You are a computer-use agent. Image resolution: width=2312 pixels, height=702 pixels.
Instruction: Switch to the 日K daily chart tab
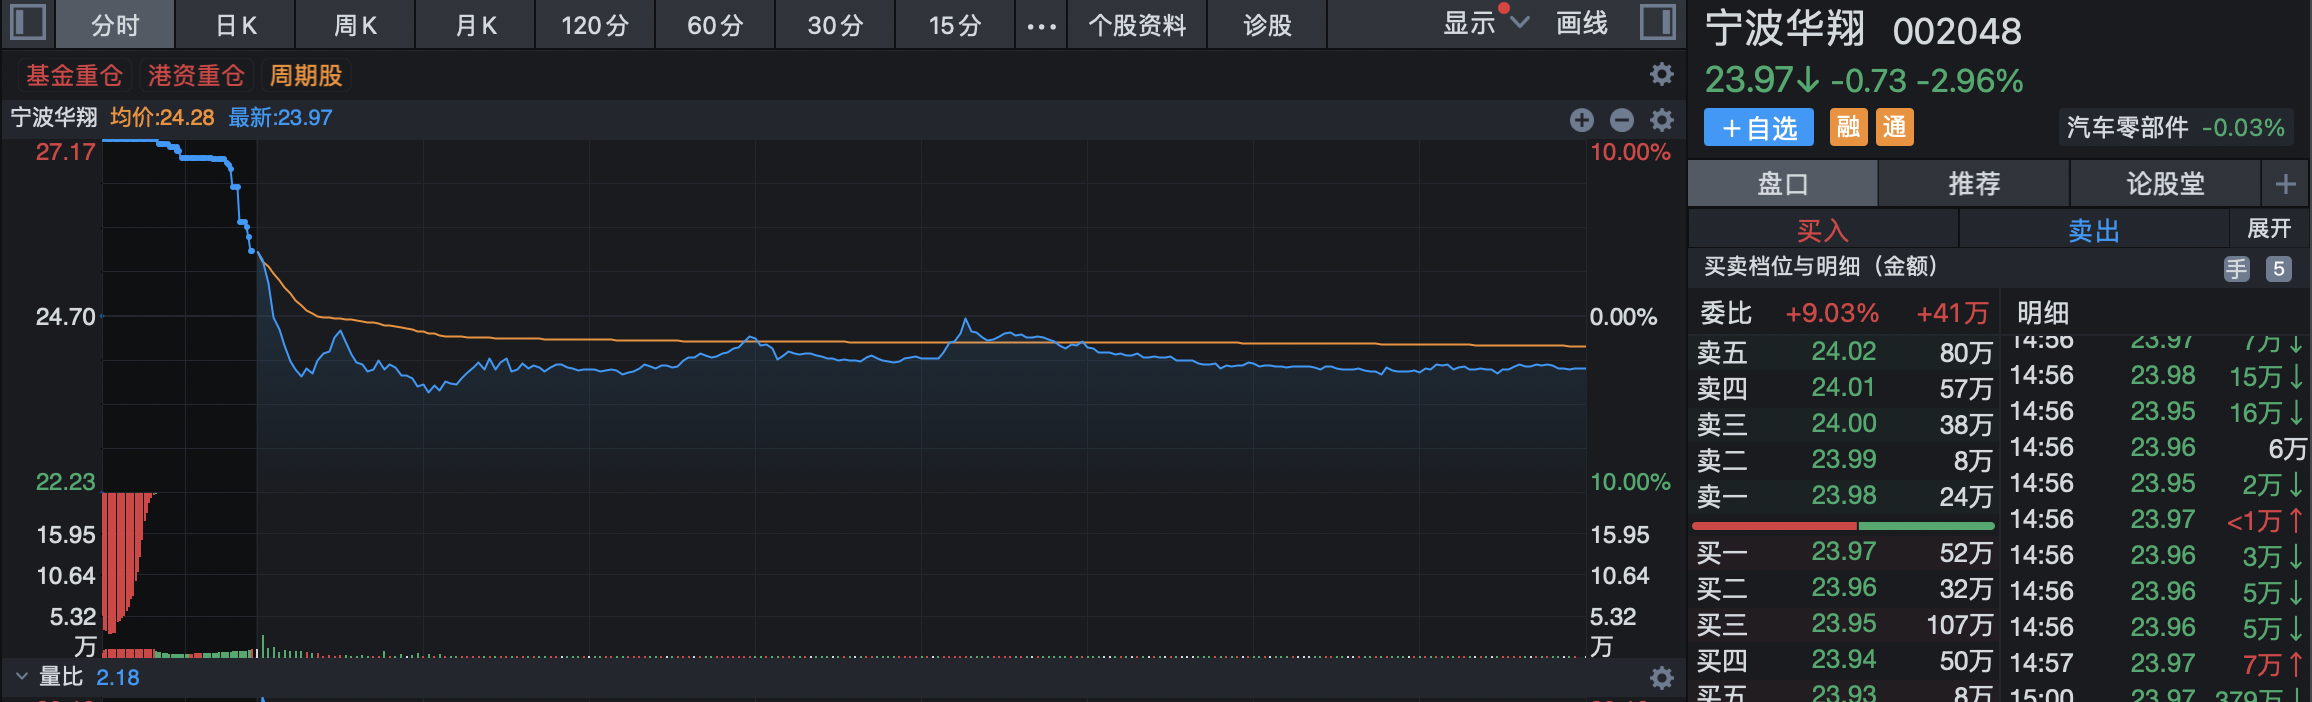(236, 26)
